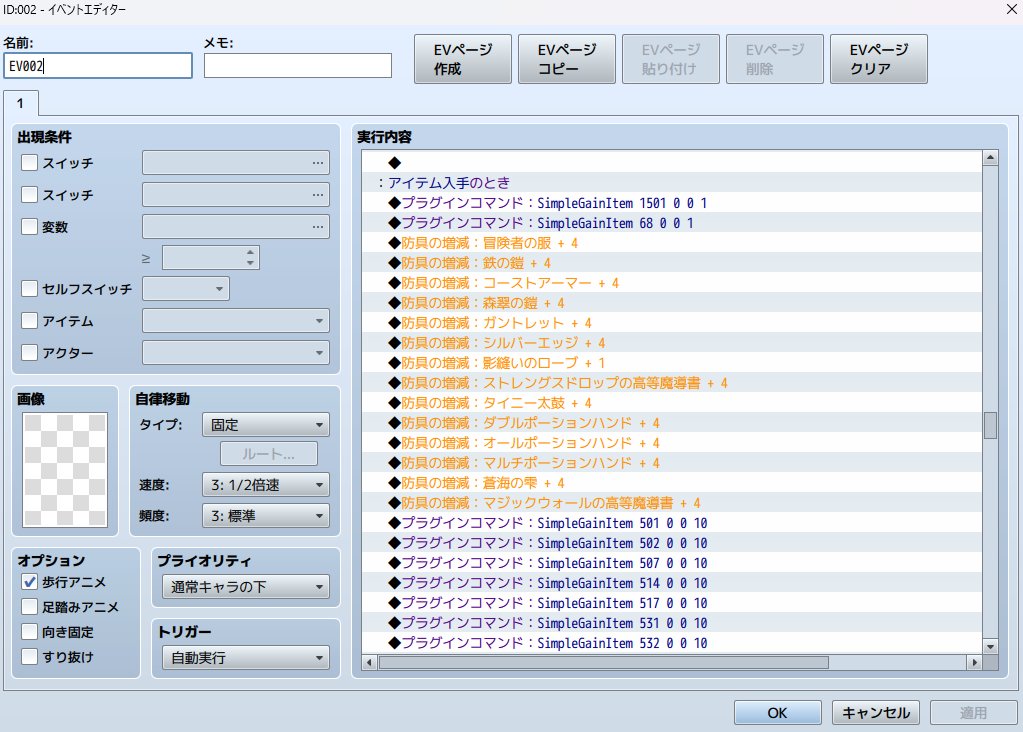Open the セルフスイッチ dropdown

(x=186, y=288)
